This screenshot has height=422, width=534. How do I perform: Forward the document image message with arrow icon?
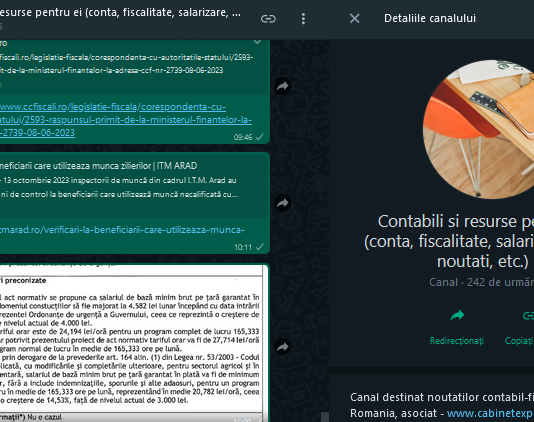pyautogui.click(x=283, y=347)
